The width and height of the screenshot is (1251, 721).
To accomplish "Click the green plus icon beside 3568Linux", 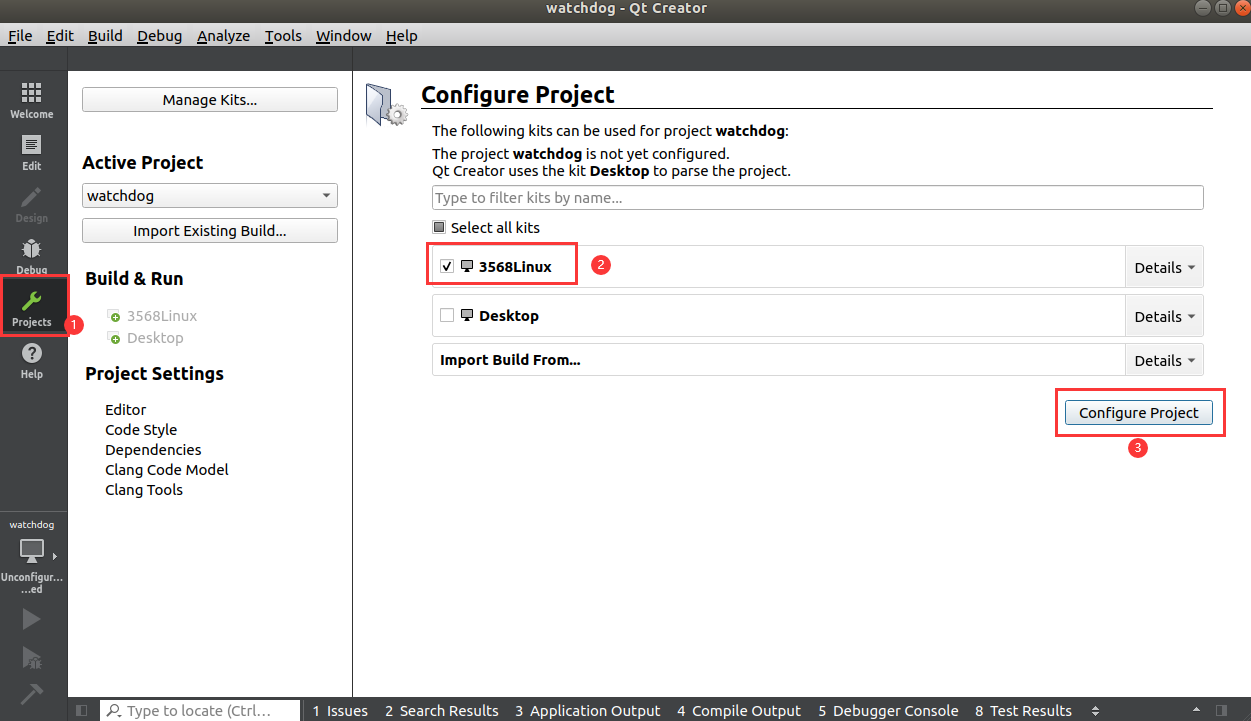I will tap(114, 316).
